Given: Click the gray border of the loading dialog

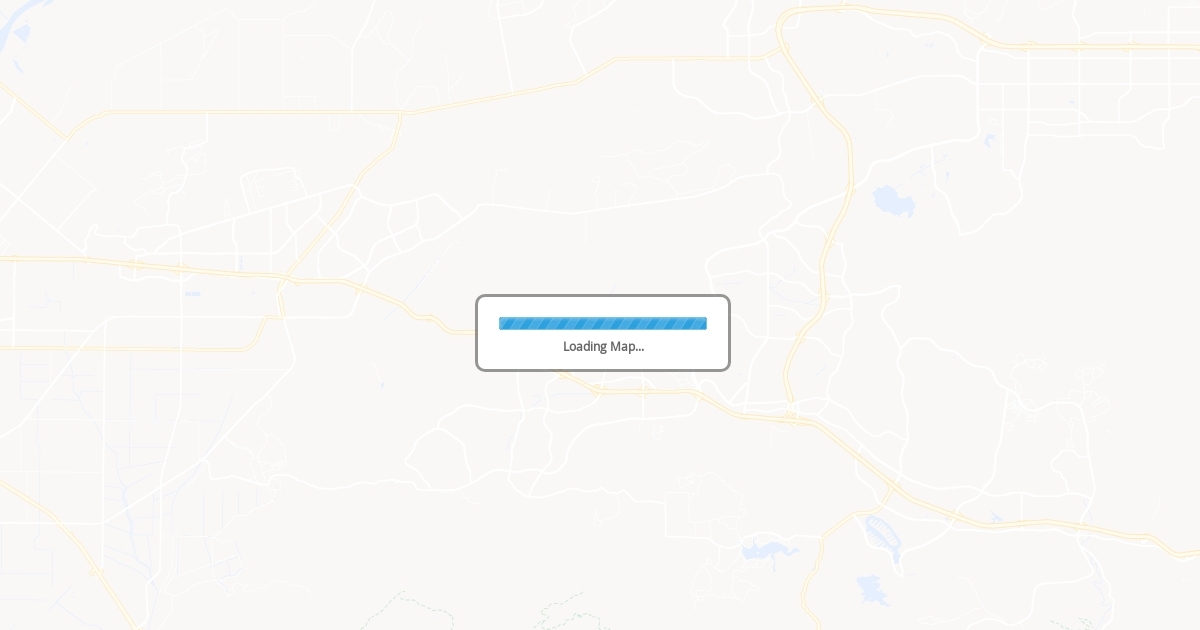Looking at the screenshot, I should pyautogui.click(x=603, y=296).
